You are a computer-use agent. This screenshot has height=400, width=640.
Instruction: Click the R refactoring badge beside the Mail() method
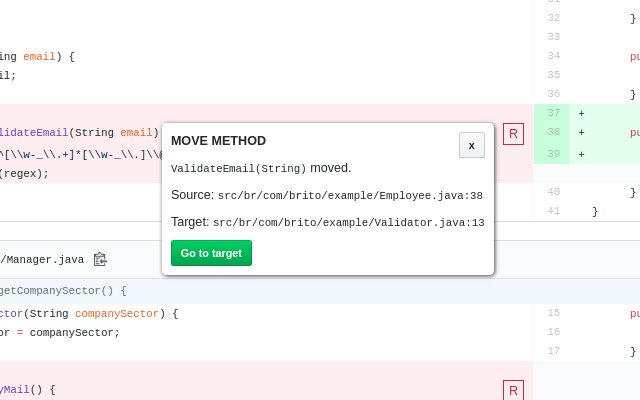click(513, 391)
